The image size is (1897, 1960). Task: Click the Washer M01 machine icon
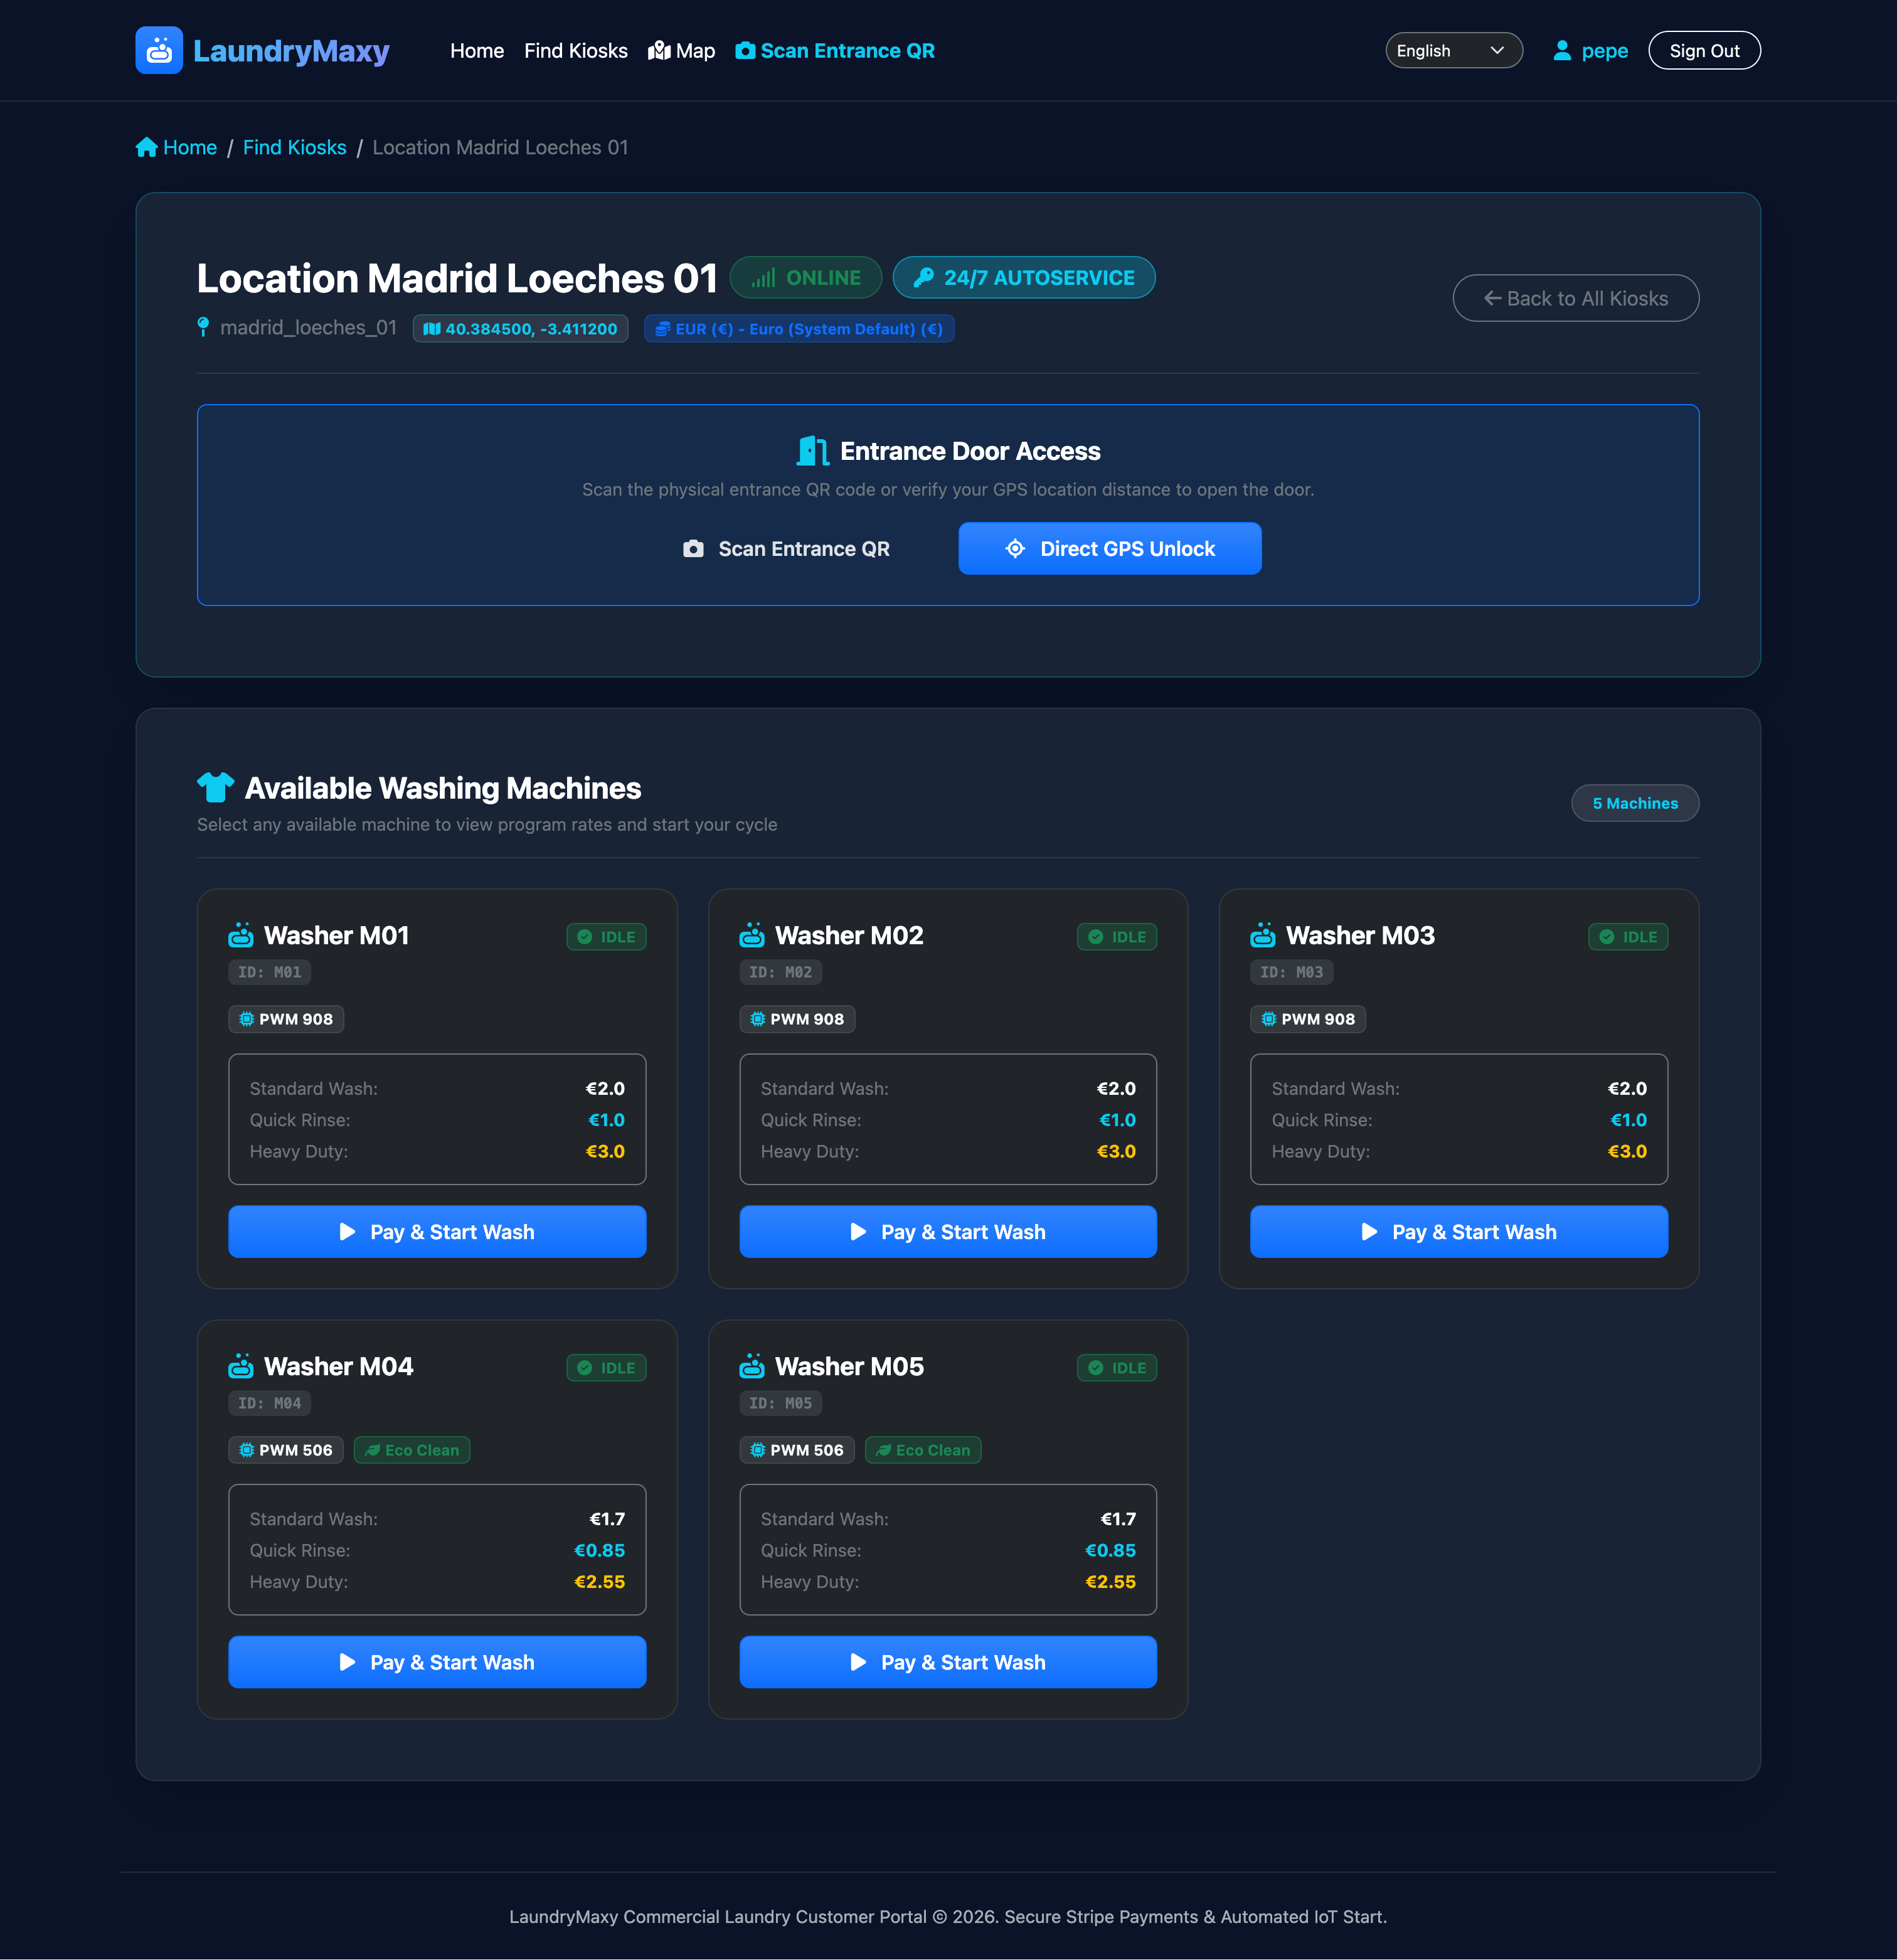pos(241,936)
